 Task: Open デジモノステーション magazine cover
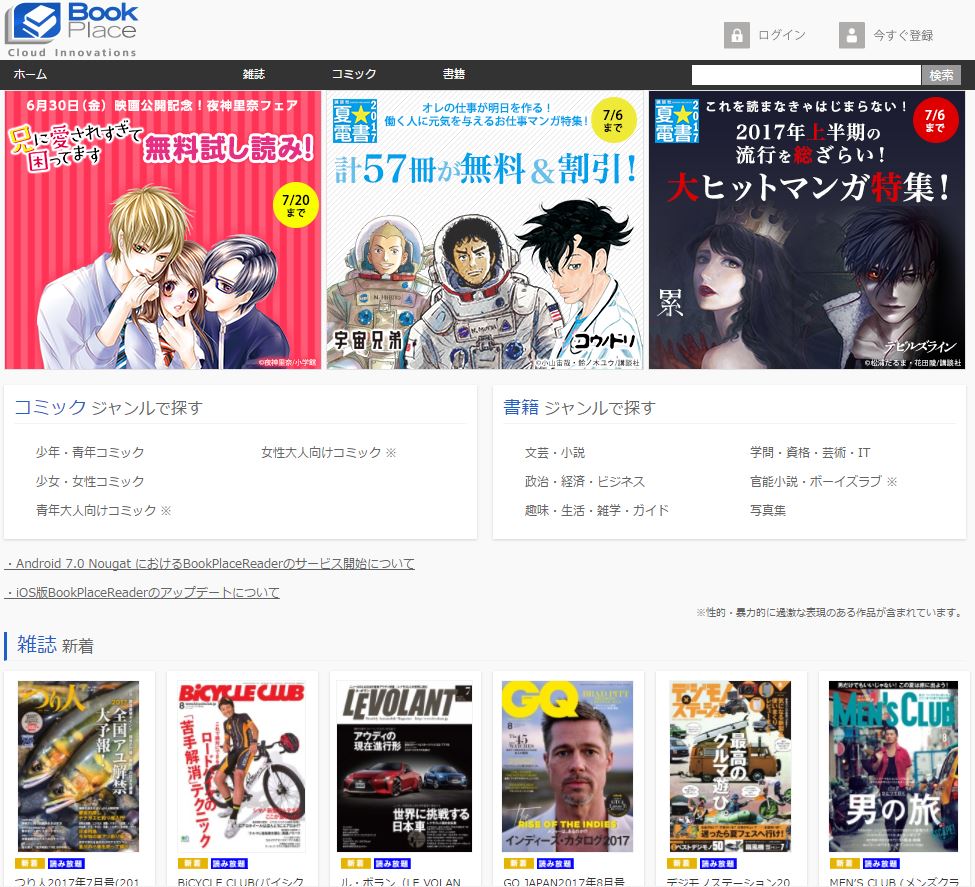(730, 766)
